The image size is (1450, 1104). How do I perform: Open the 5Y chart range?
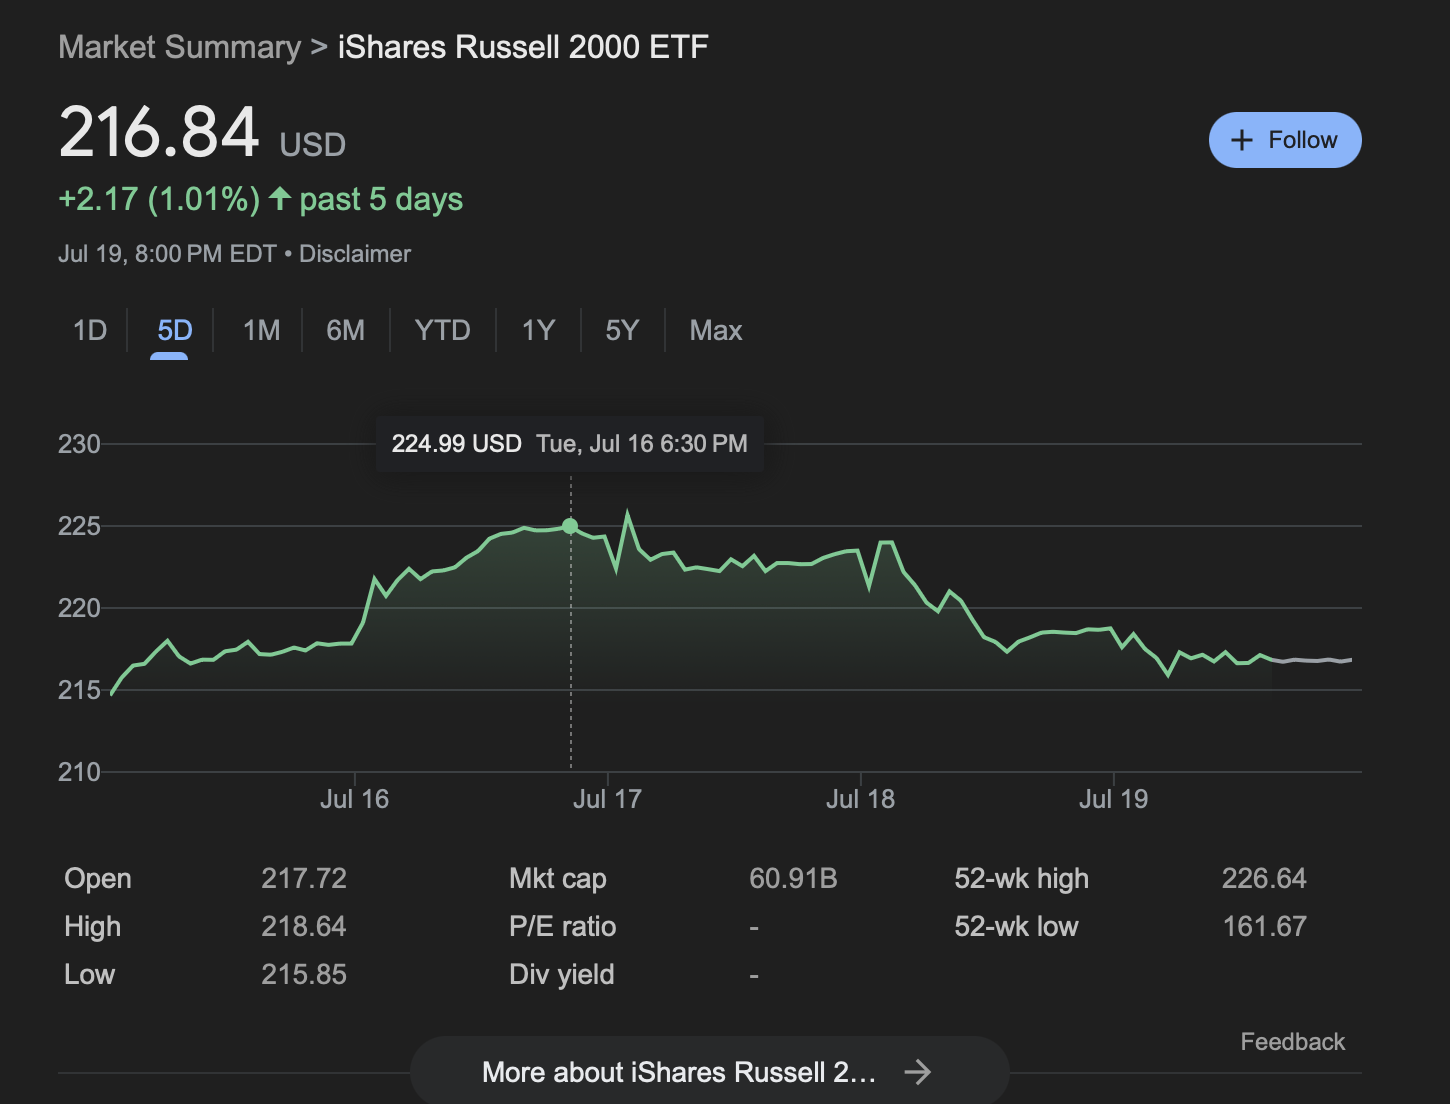point(622,330)
